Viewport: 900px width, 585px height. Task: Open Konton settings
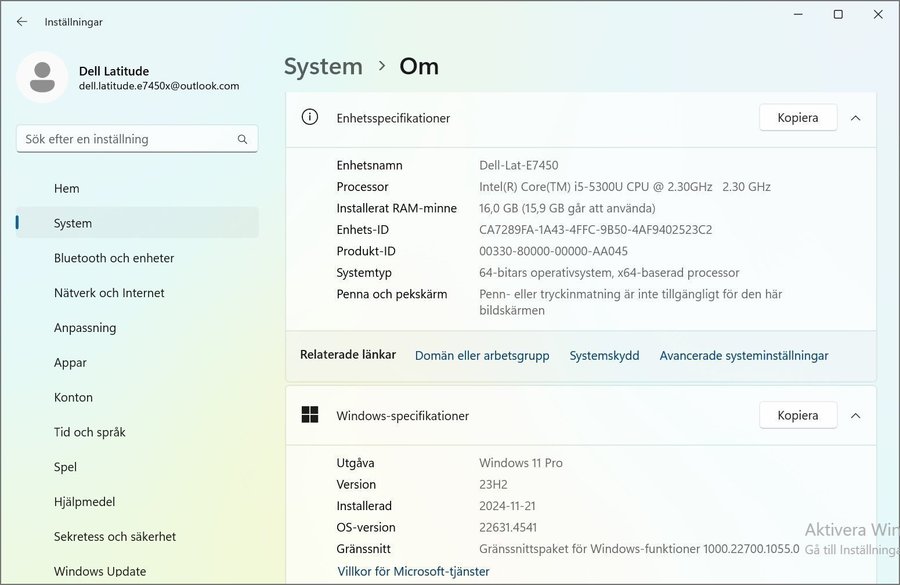(137, 397)
